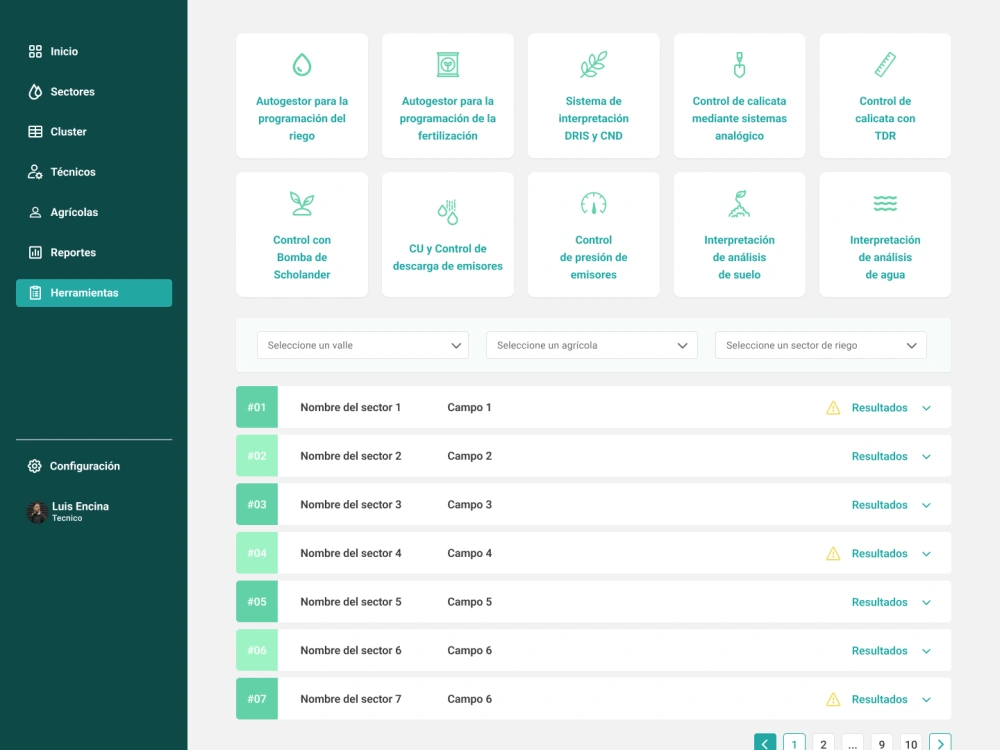Image resolution: width=1000 pixels, height=750 pixels.
Task: Click the next page arrow button
Action: tap(940, 743)
